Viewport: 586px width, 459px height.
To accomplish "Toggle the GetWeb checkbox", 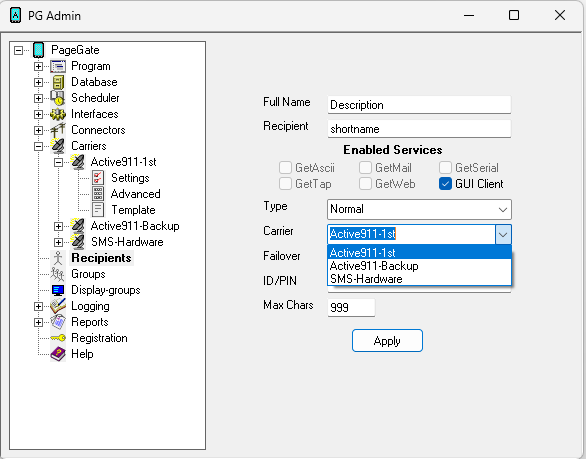I will click(365, 184).
